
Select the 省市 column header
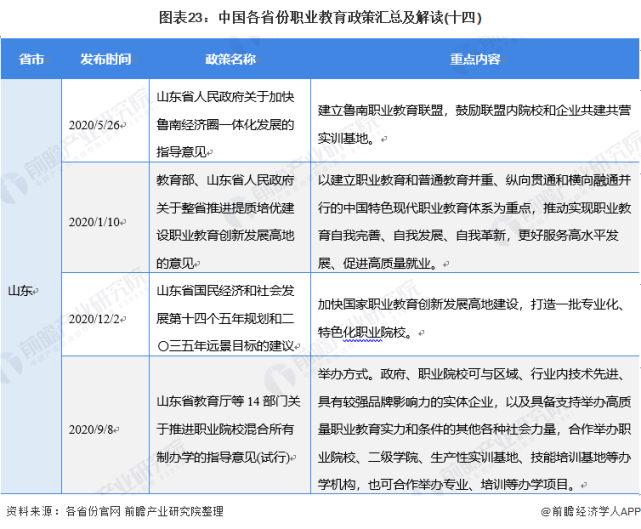click(x=31, y=59)
